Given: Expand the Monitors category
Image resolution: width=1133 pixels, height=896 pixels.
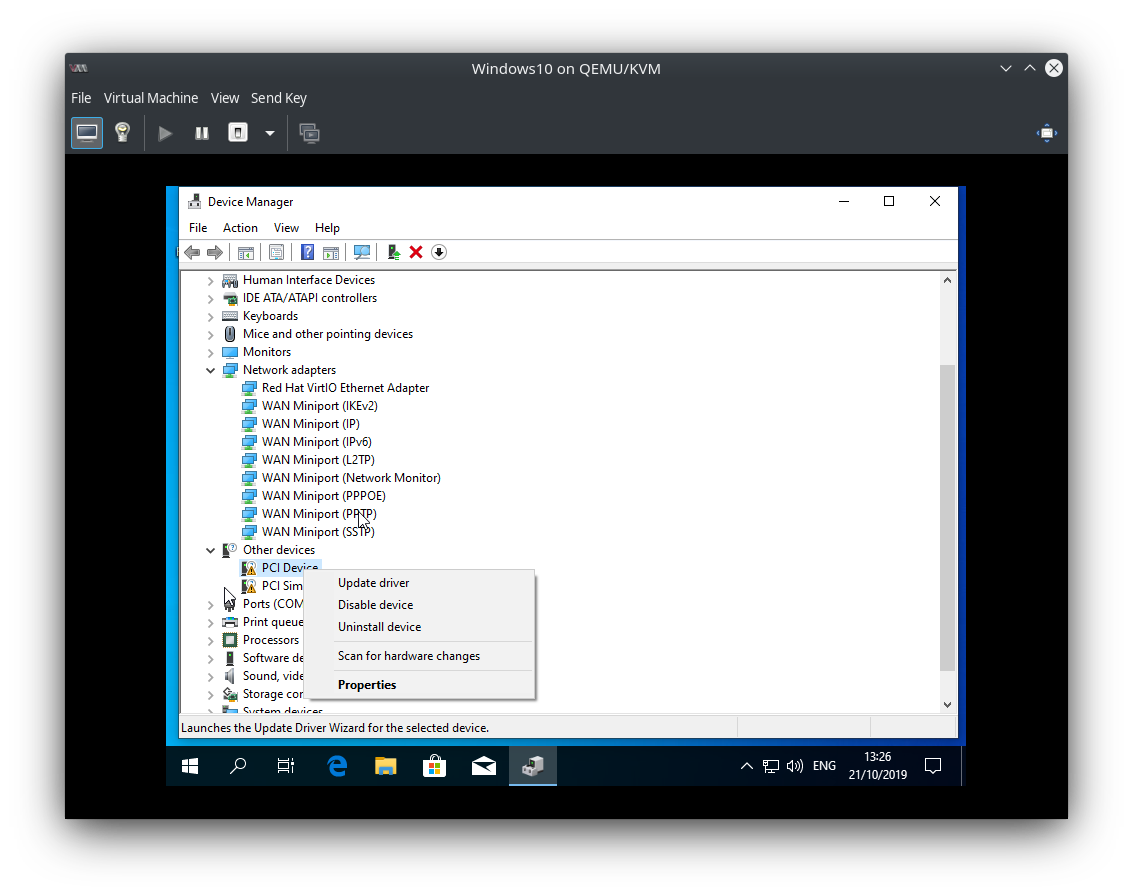Looking at the screenshot, I should [x=210, y=353].
